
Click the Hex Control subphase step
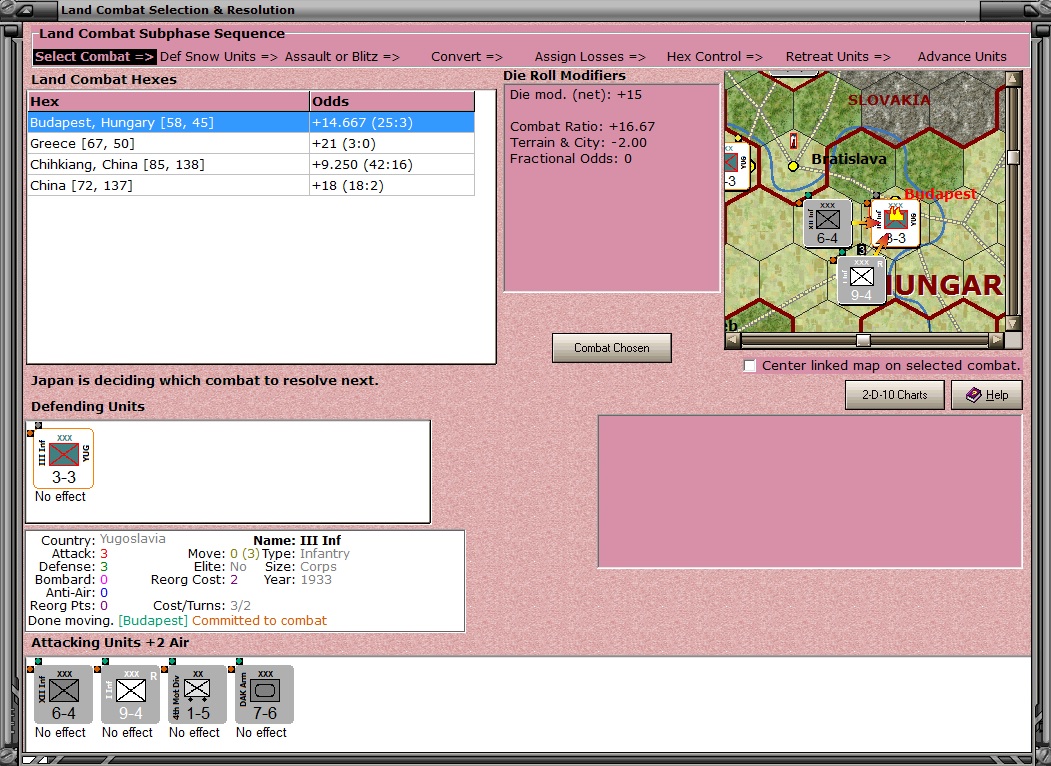(715, 57)
